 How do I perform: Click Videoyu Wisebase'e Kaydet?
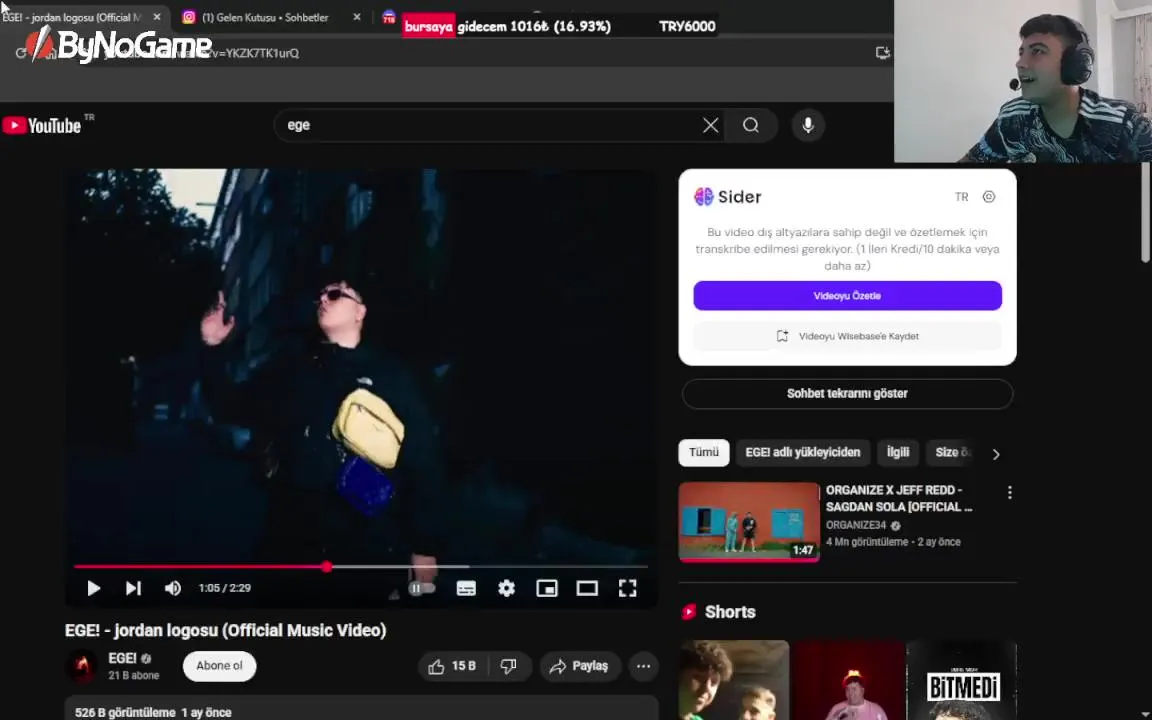tap(847, 336)
